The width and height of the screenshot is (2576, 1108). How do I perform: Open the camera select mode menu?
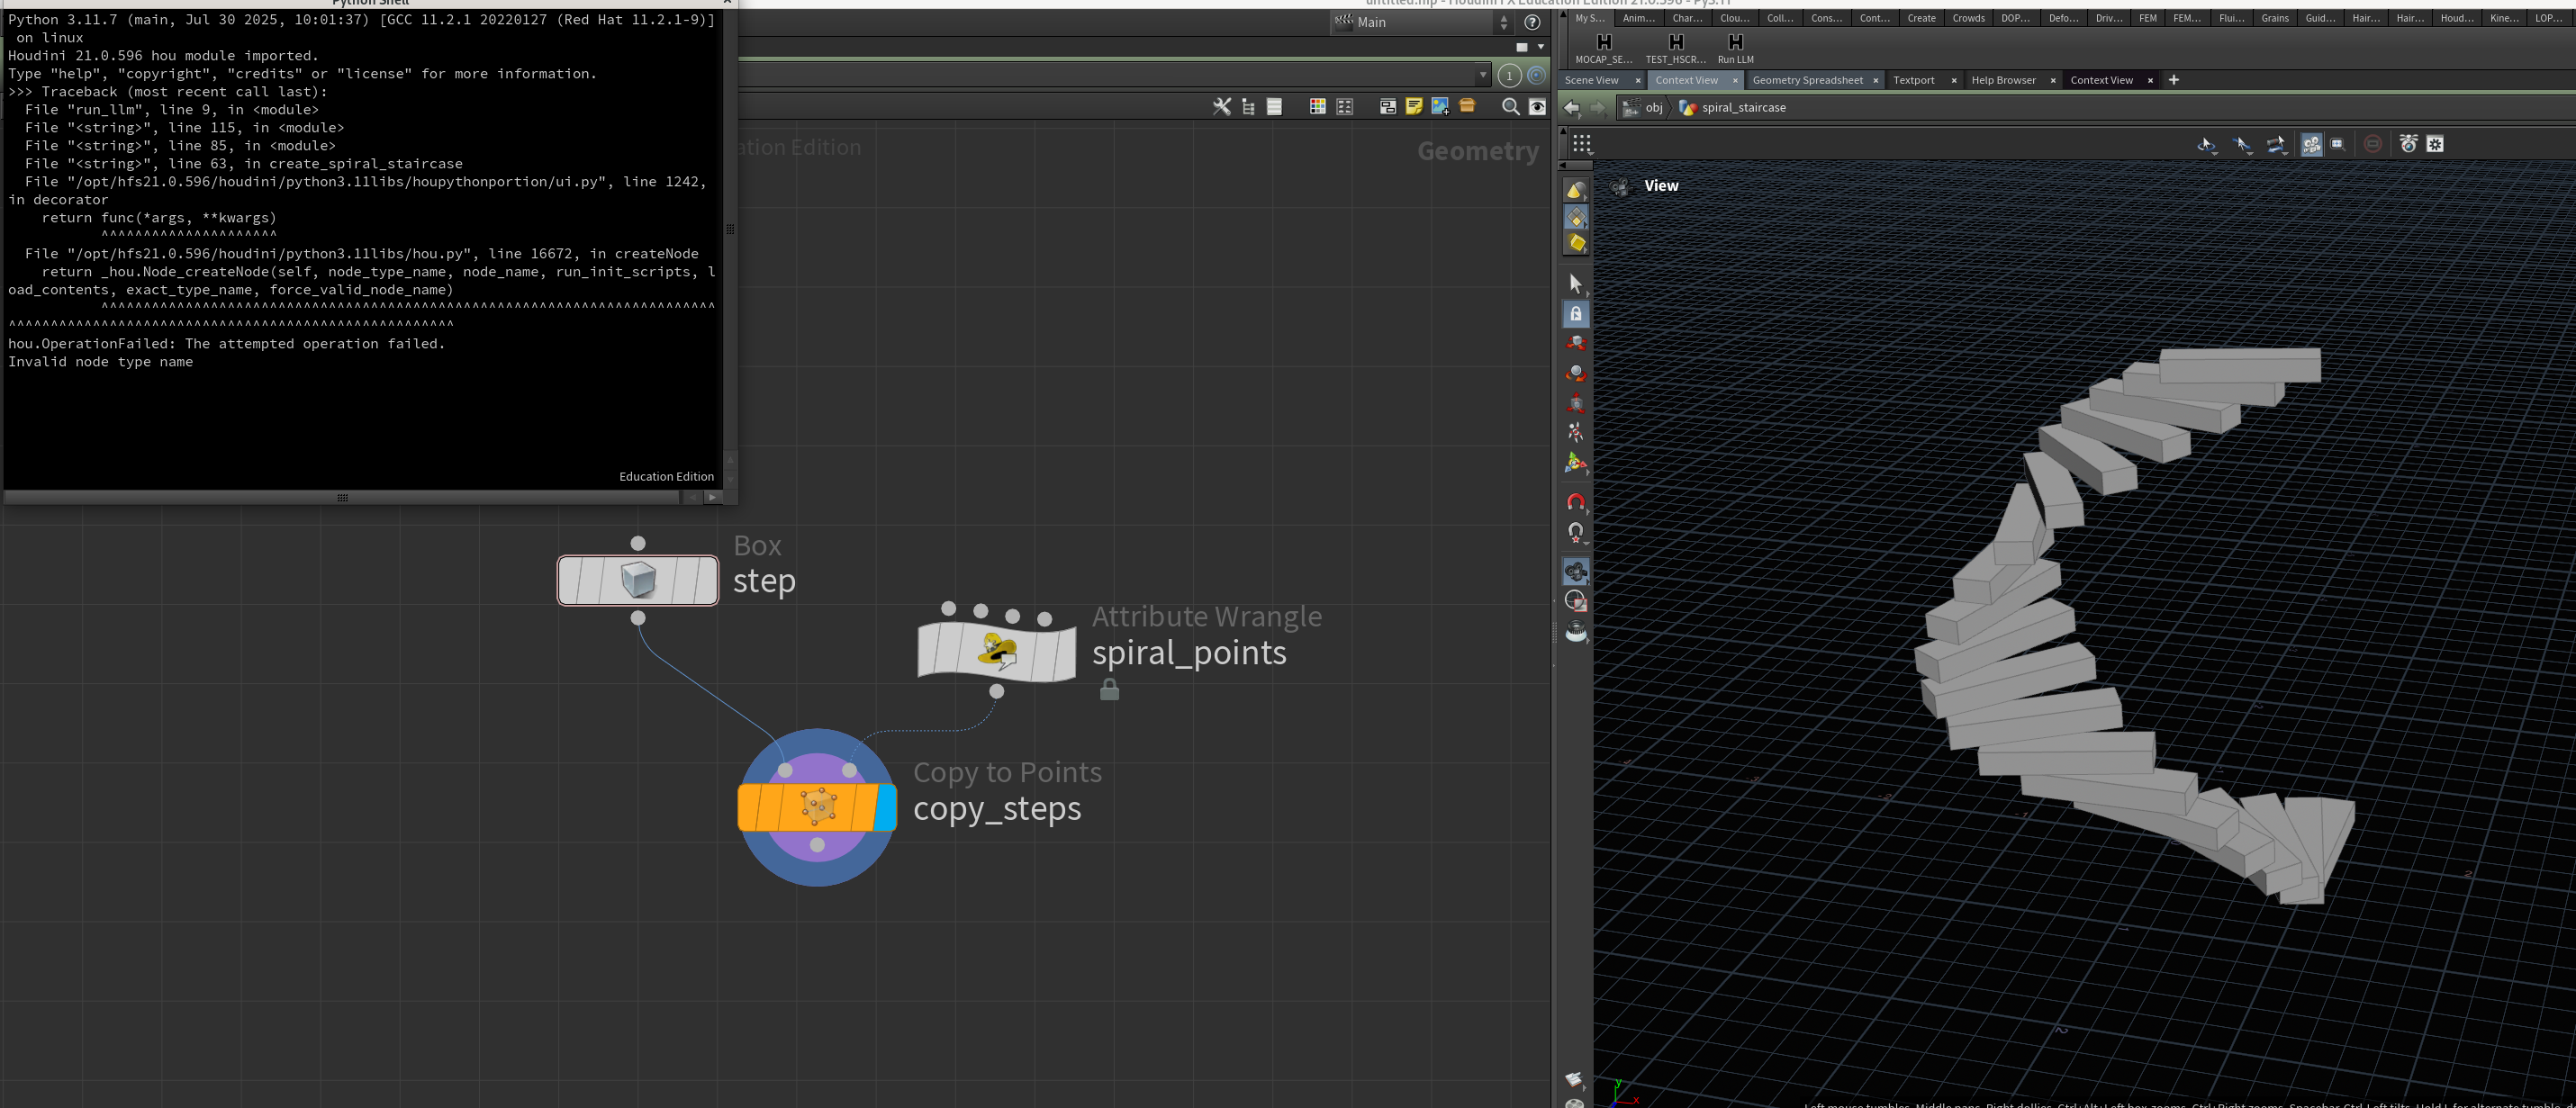[x=2276, y=145]
